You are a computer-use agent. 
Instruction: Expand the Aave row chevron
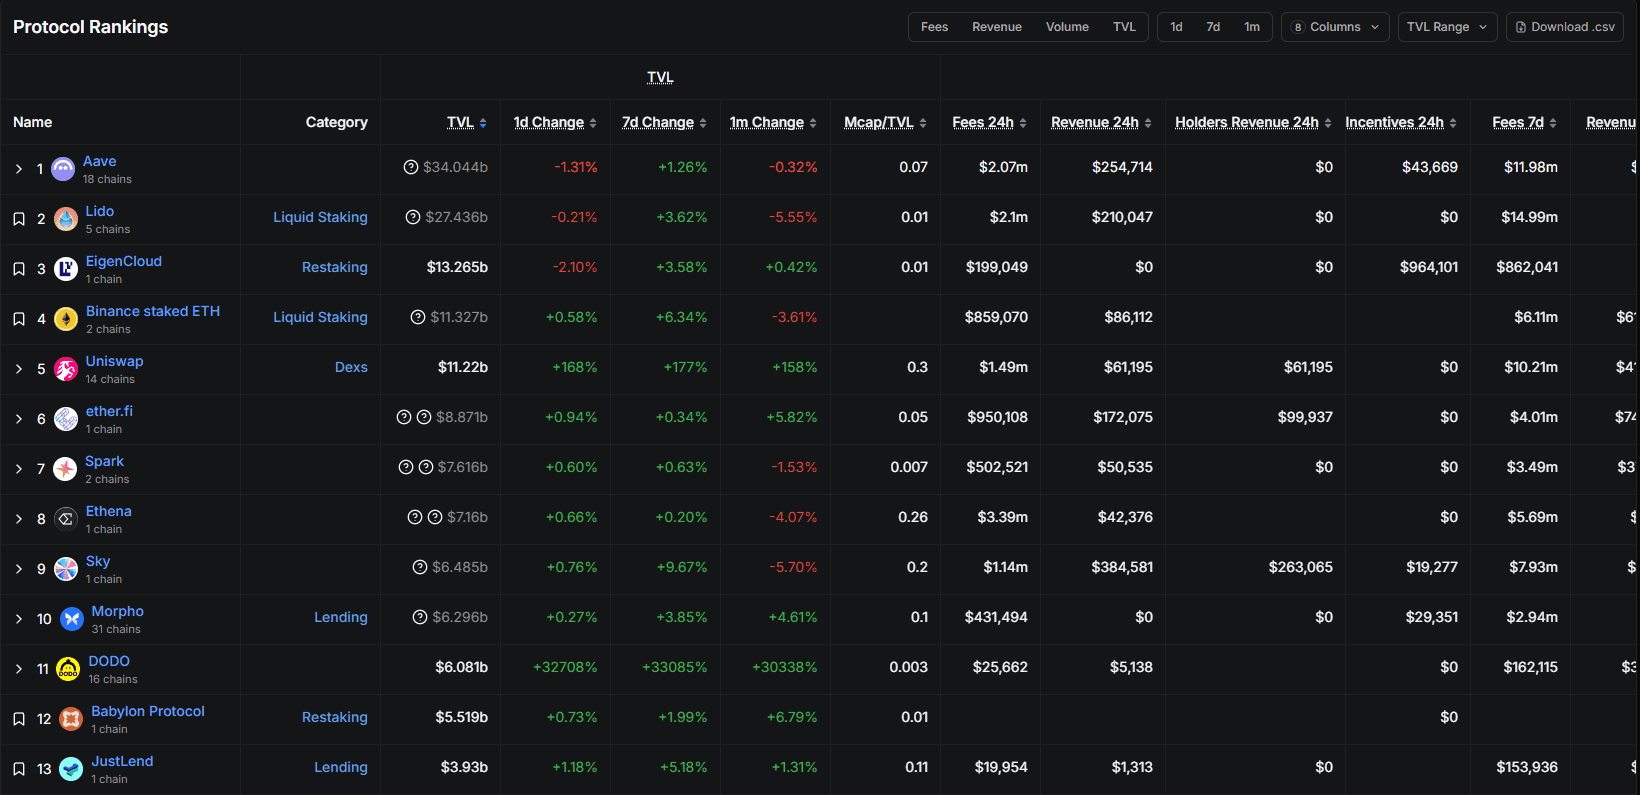click(x=19, y=169)
